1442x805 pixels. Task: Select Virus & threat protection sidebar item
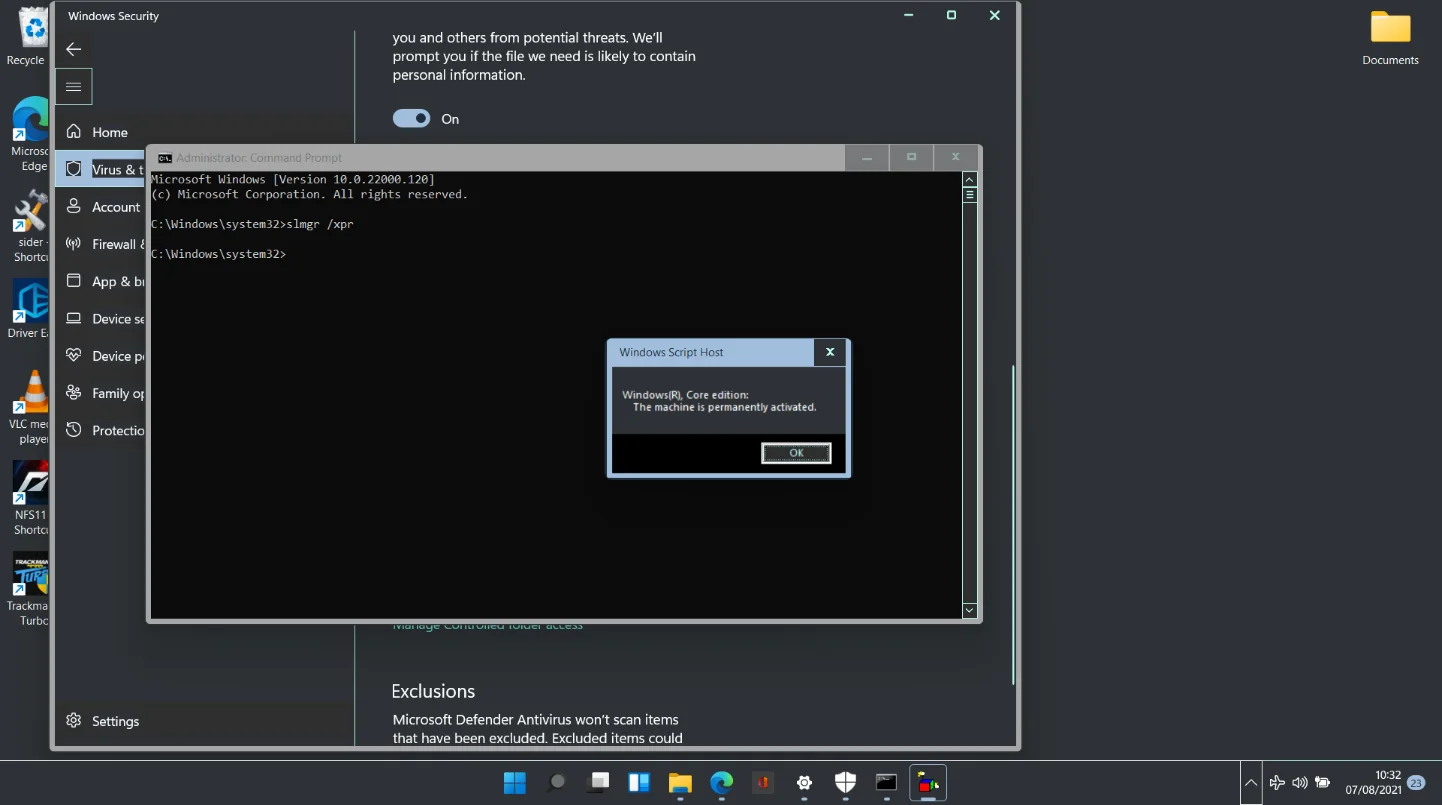(x=100, y=169)
